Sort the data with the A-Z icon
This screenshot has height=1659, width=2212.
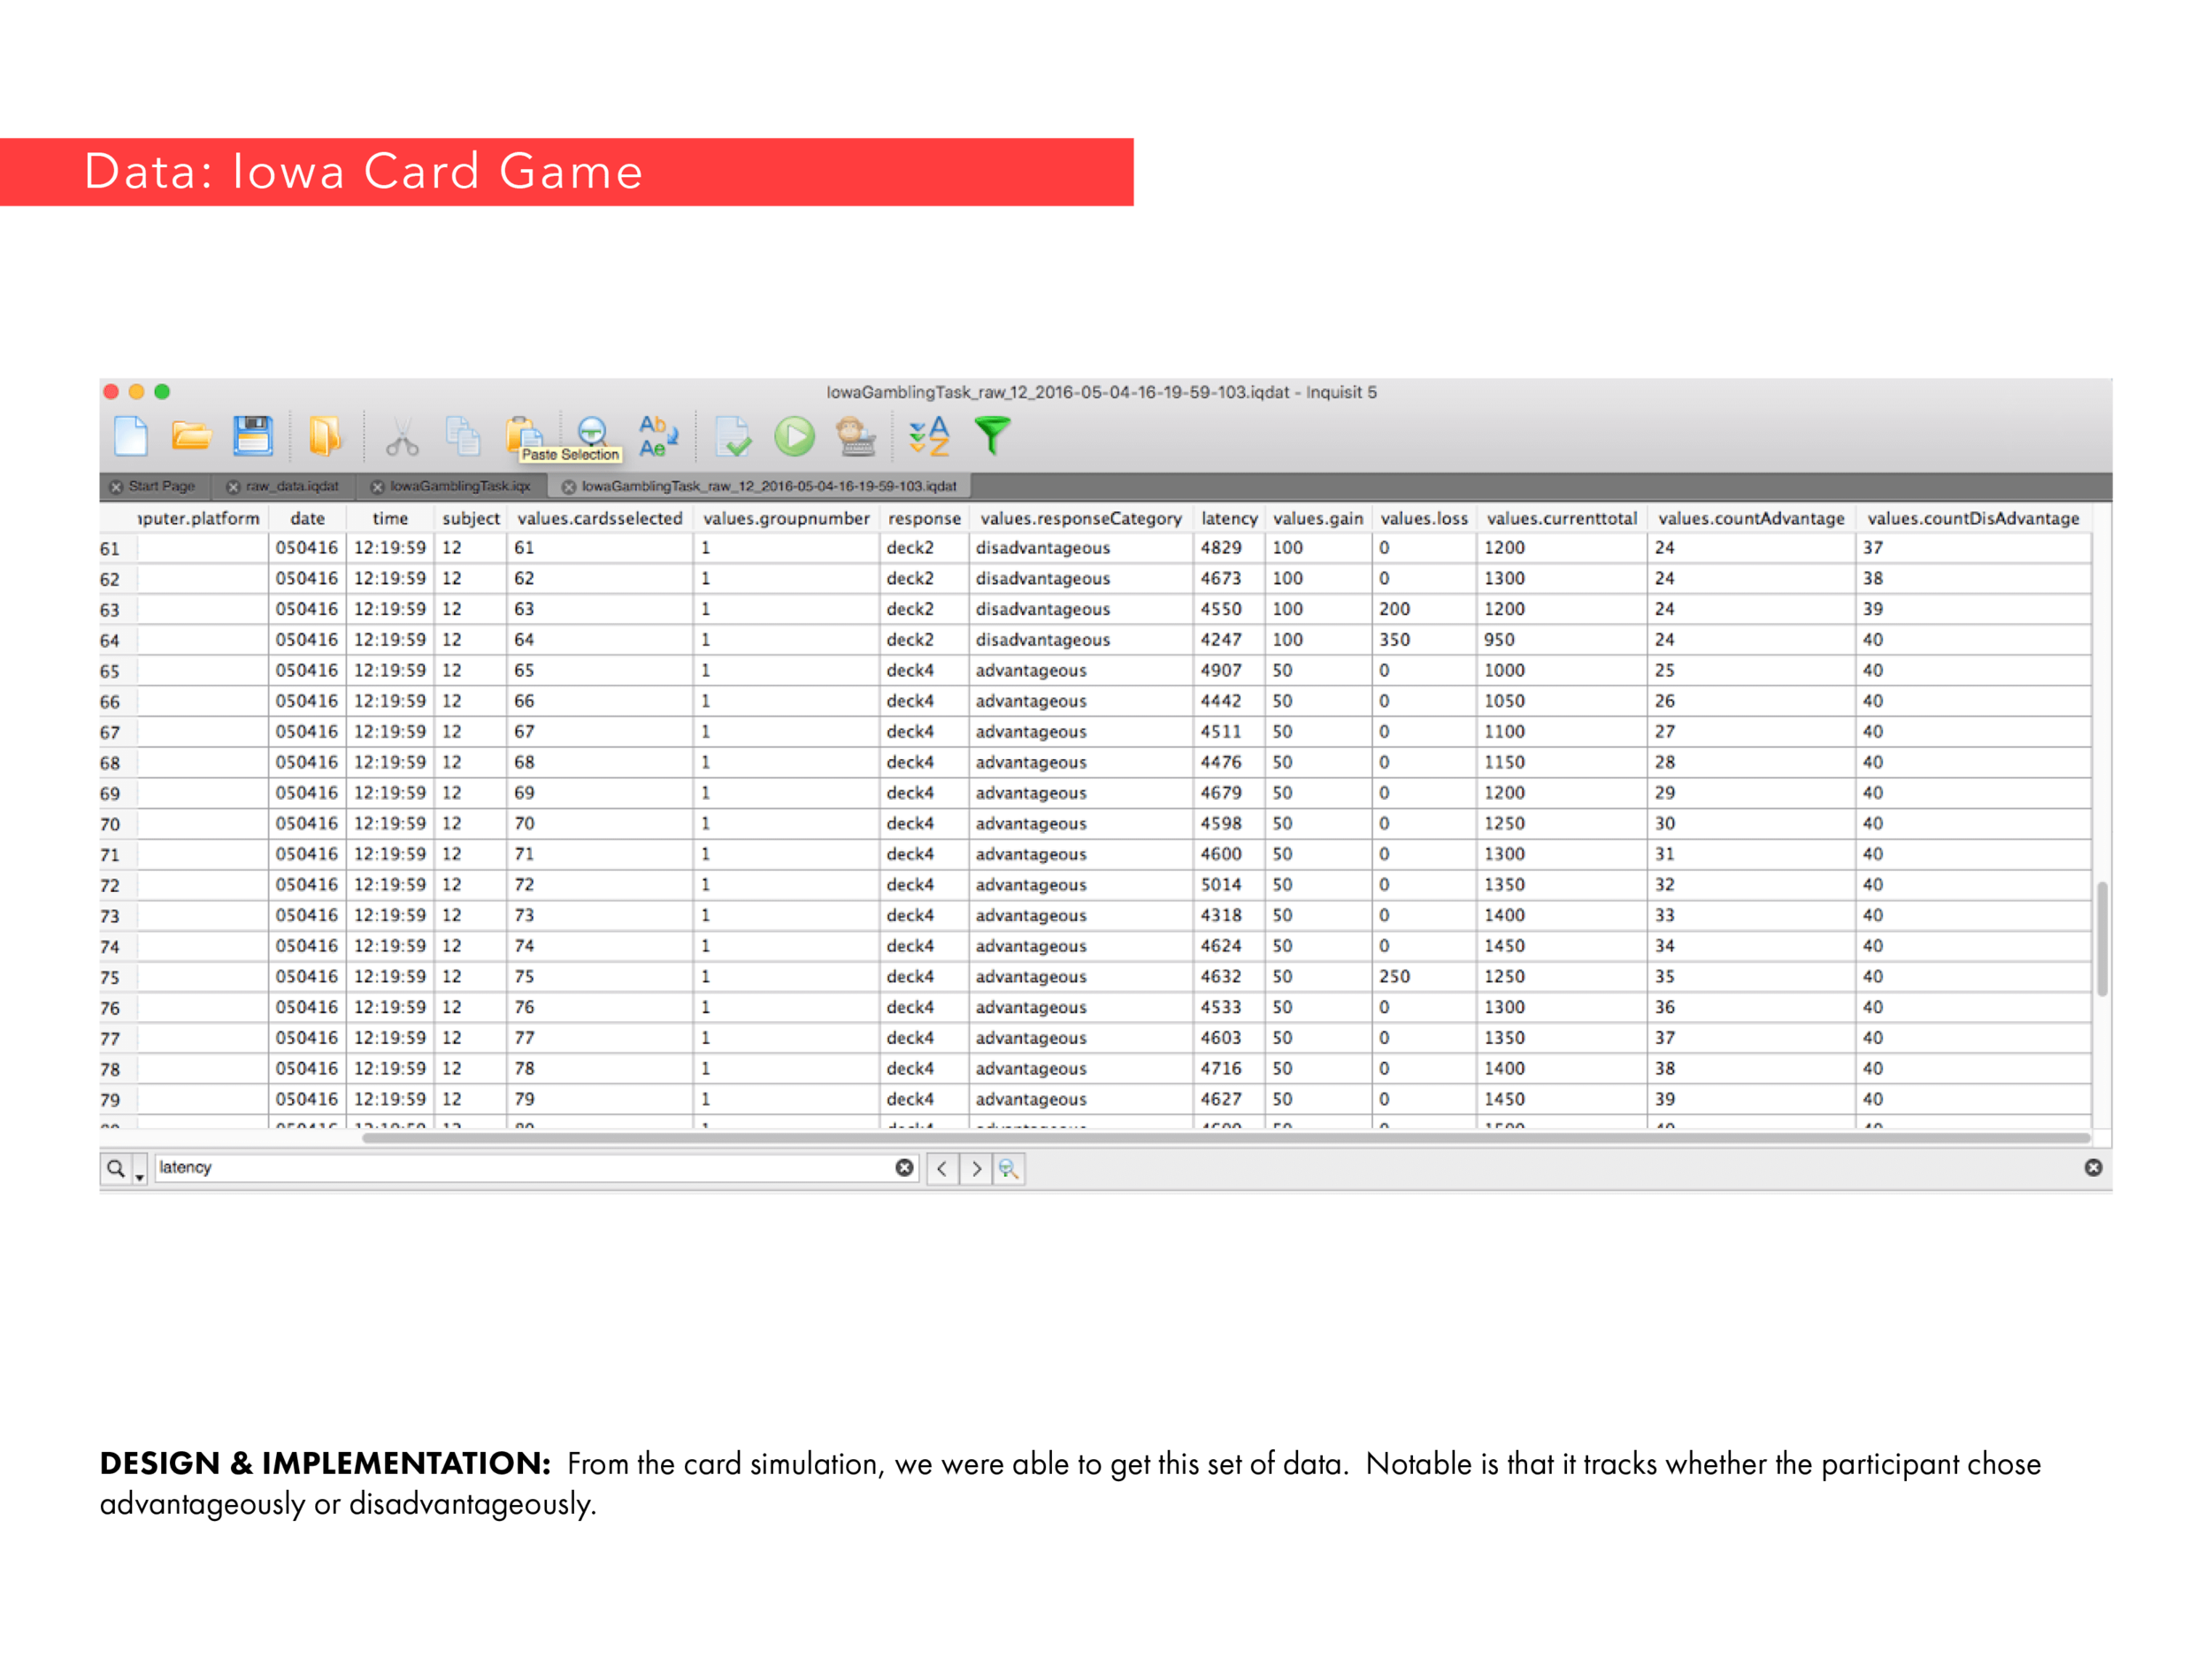pyautogui.click(x=929, y=436)
